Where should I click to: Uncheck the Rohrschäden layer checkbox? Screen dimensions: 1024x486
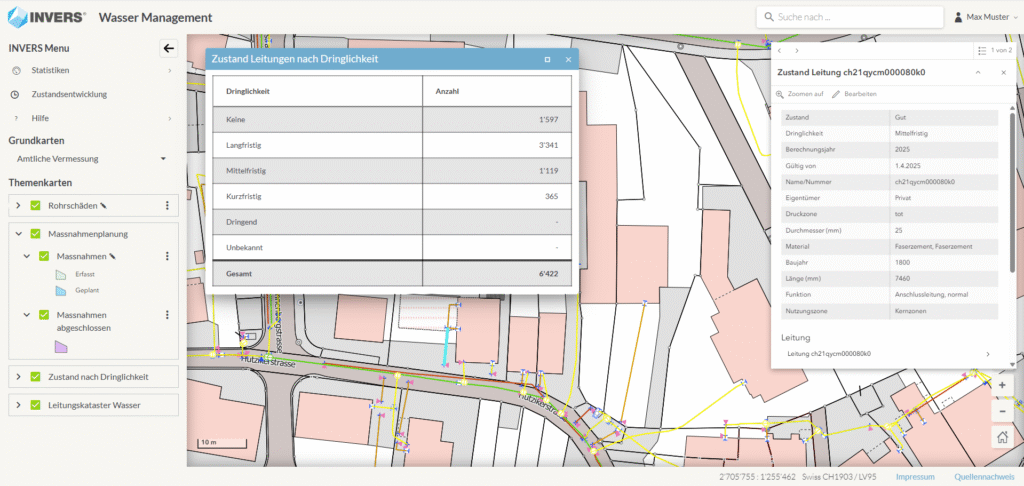click(35, 206)
